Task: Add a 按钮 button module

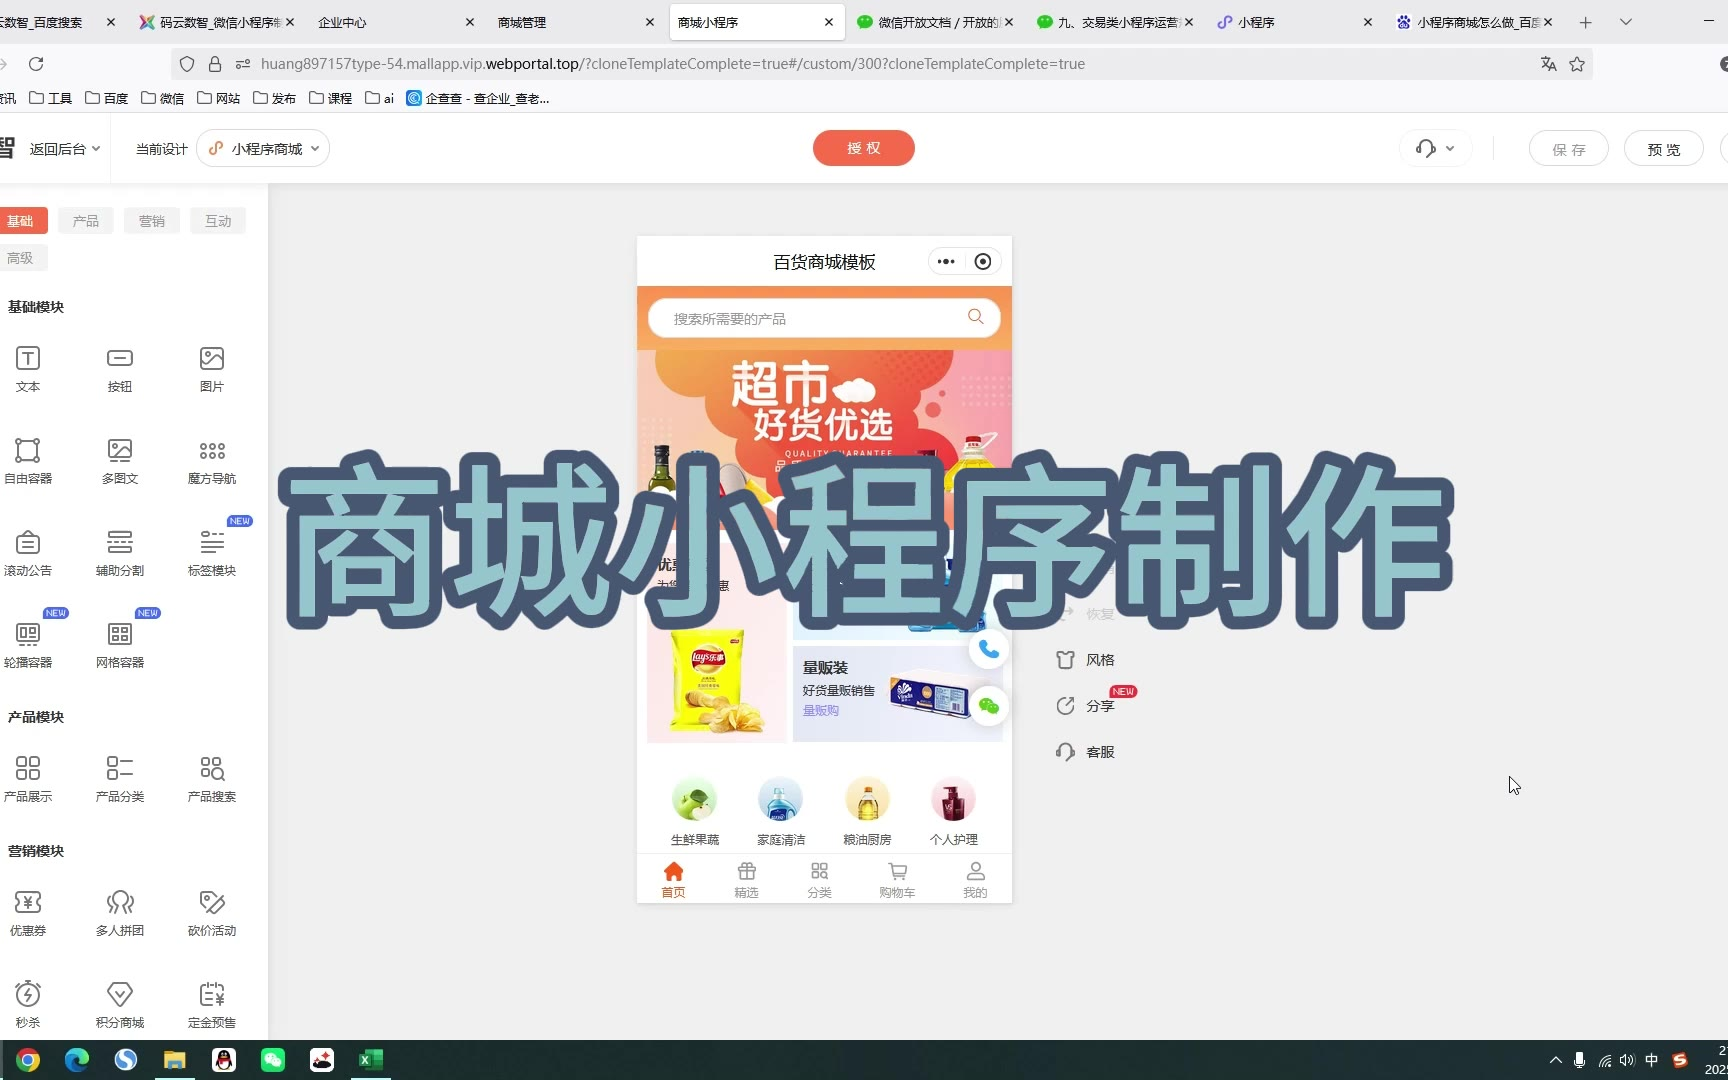Action: 120,369
